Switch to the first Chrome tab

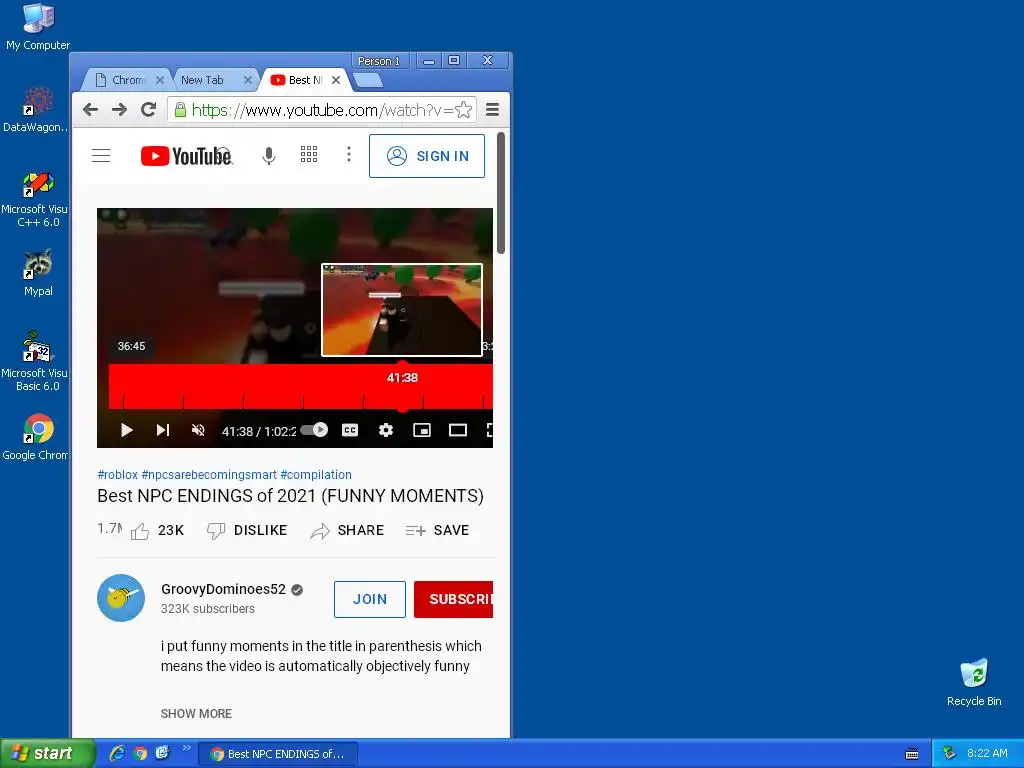[127, 80]
